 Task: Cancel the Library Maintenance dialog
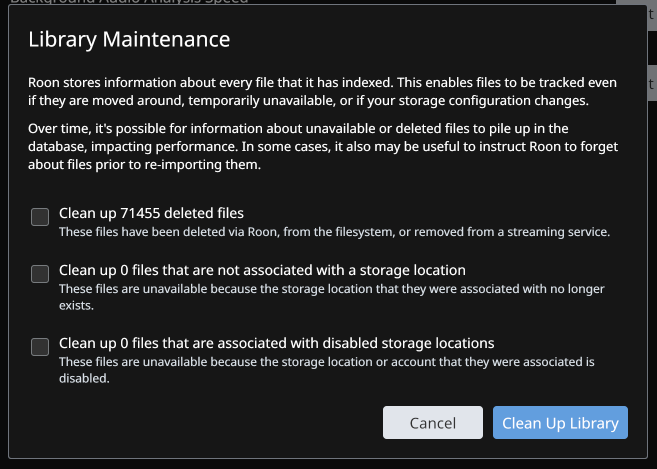point(433,422)
